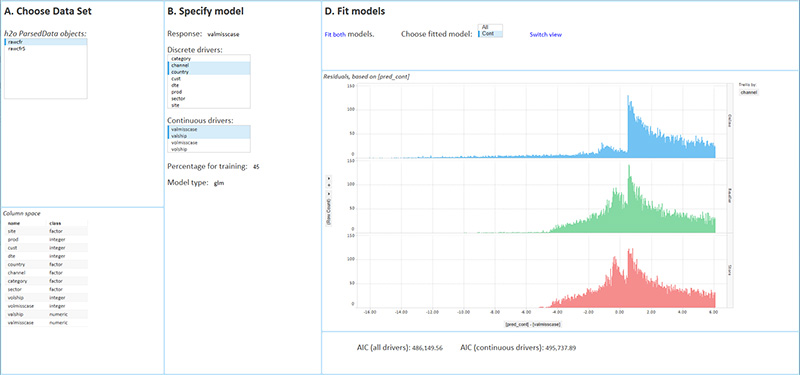Click the topmost arrow icon beside the y-axis
The height and width of the screenshot is (375, 800).
pos(329,179)
